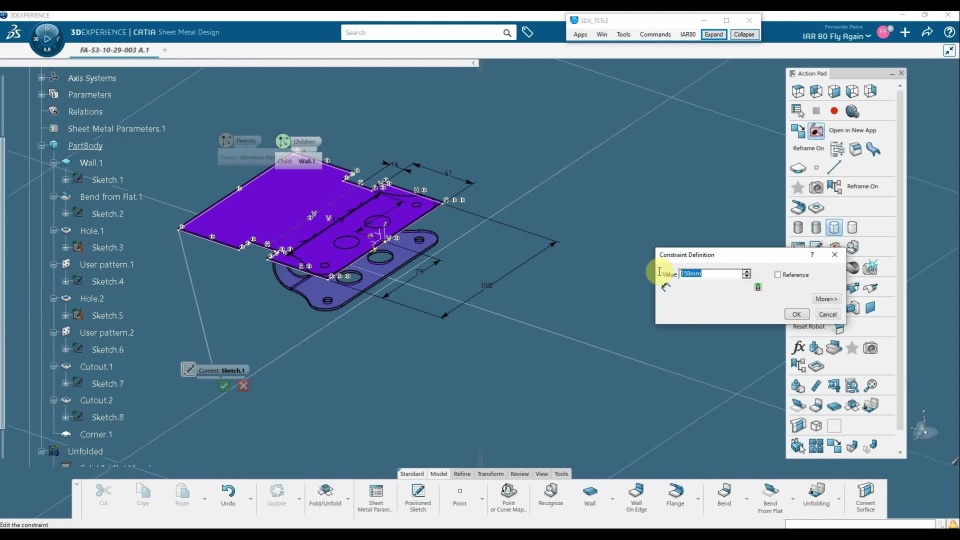Select the Flange tool
The width and height of the screenshot is (960, 540).
coord(675,494)
